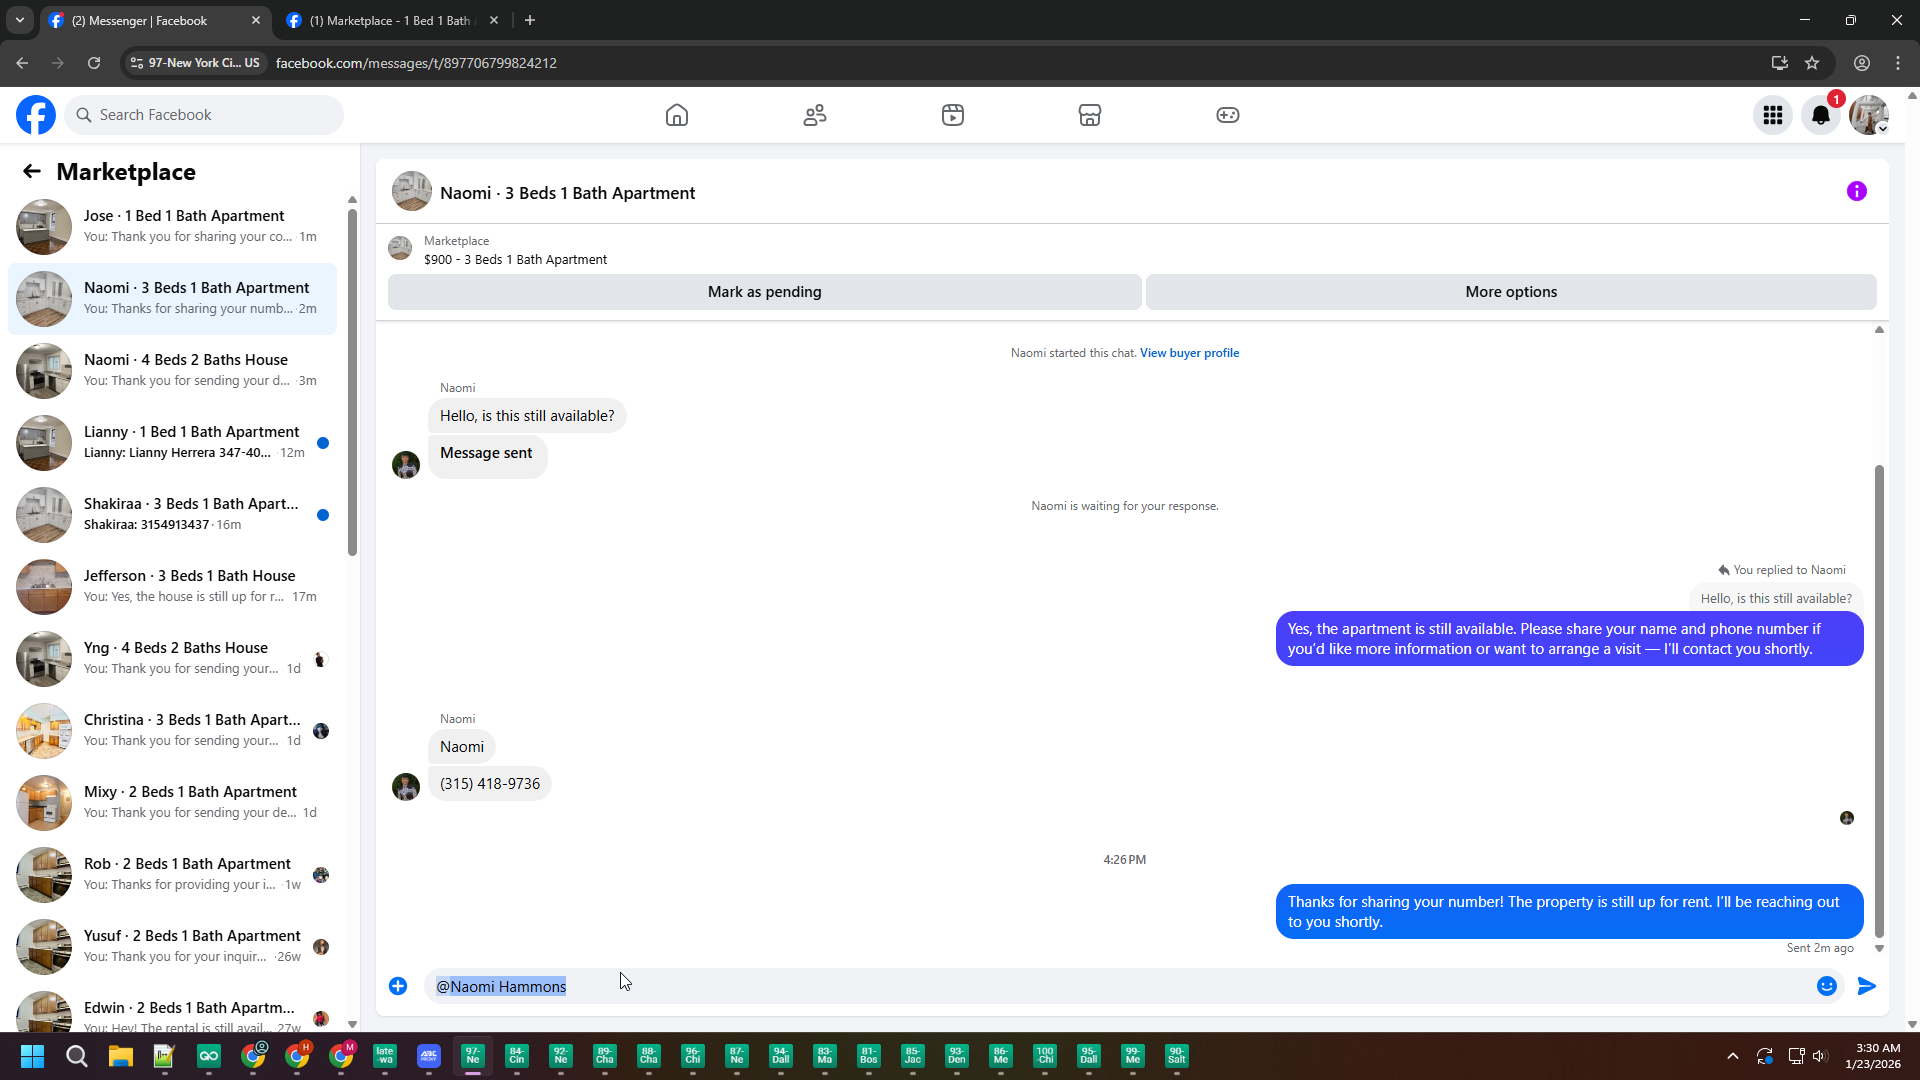This screenshot has width=1920, height=1080.
Task: Go back in browser history
Action: tap(22, 63)
